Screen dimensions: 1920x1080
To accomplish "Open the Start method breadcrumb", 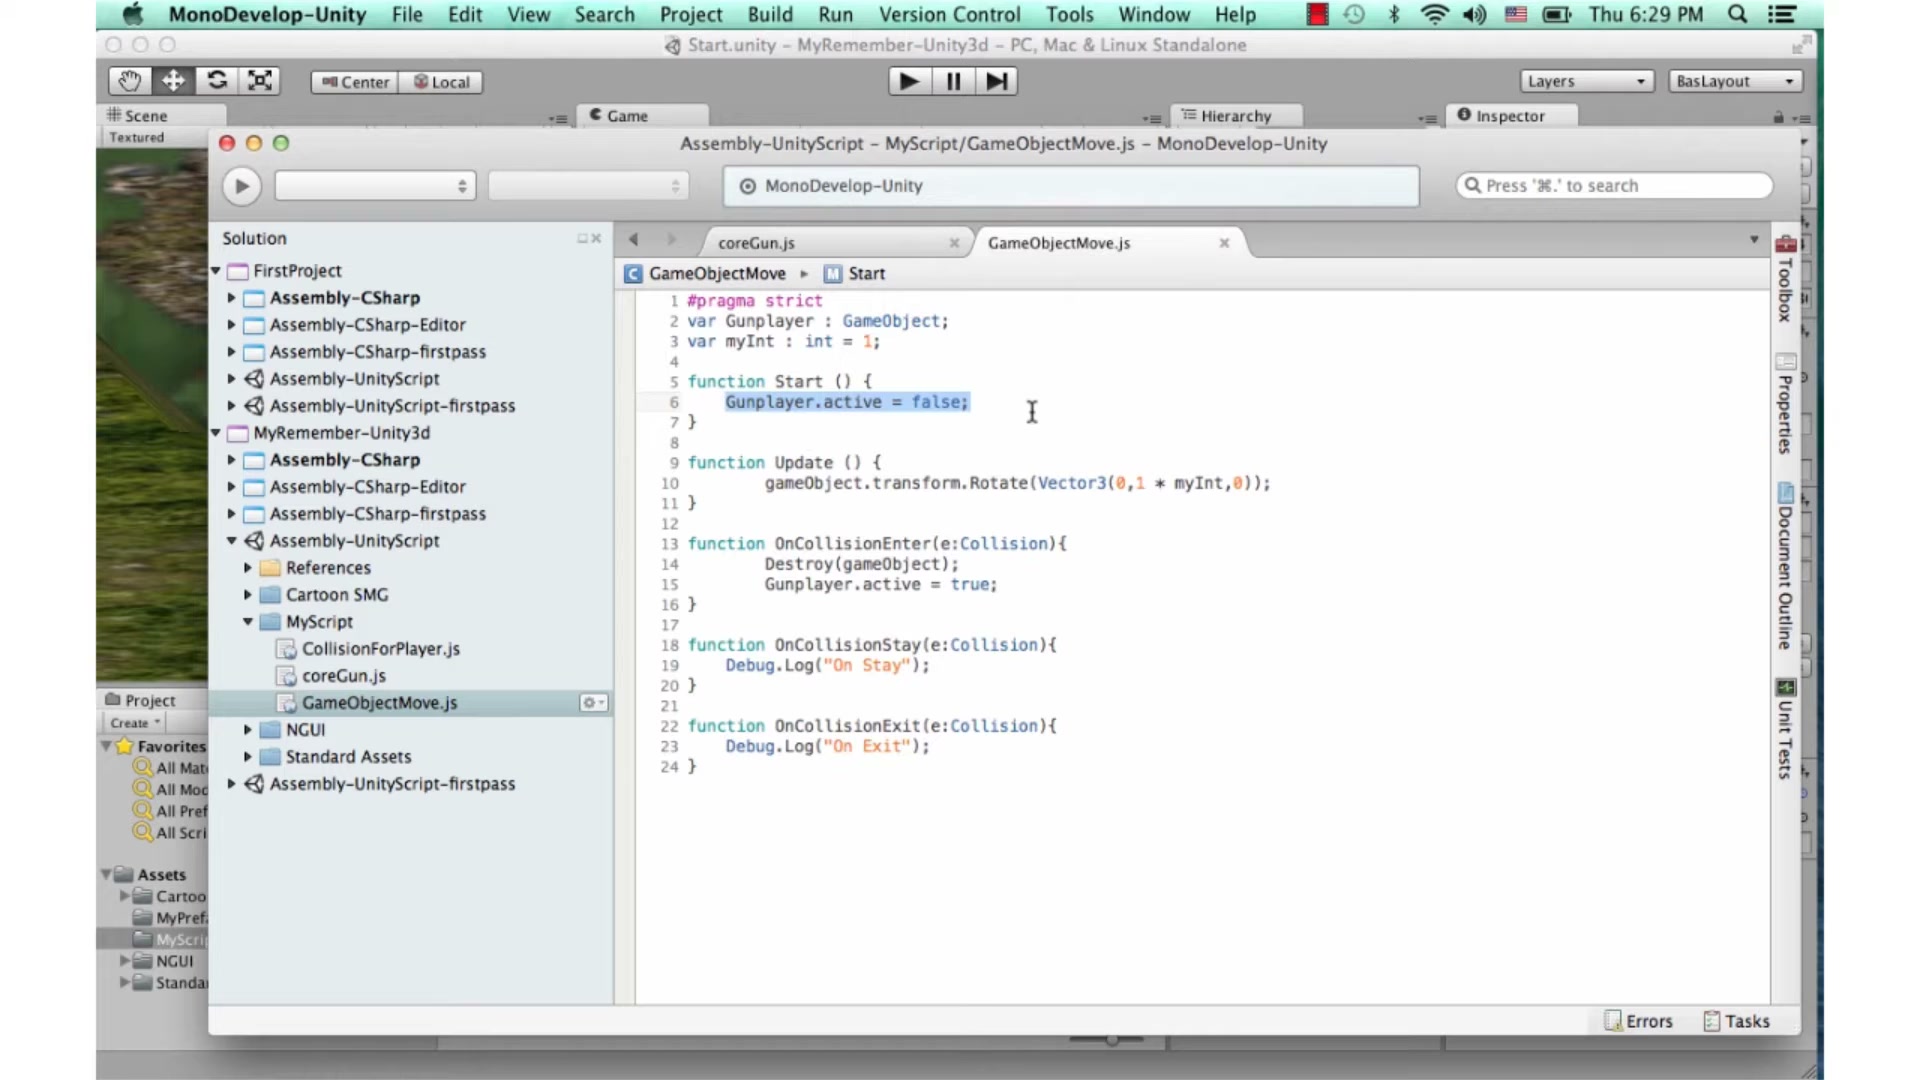I will pos(855,274).
